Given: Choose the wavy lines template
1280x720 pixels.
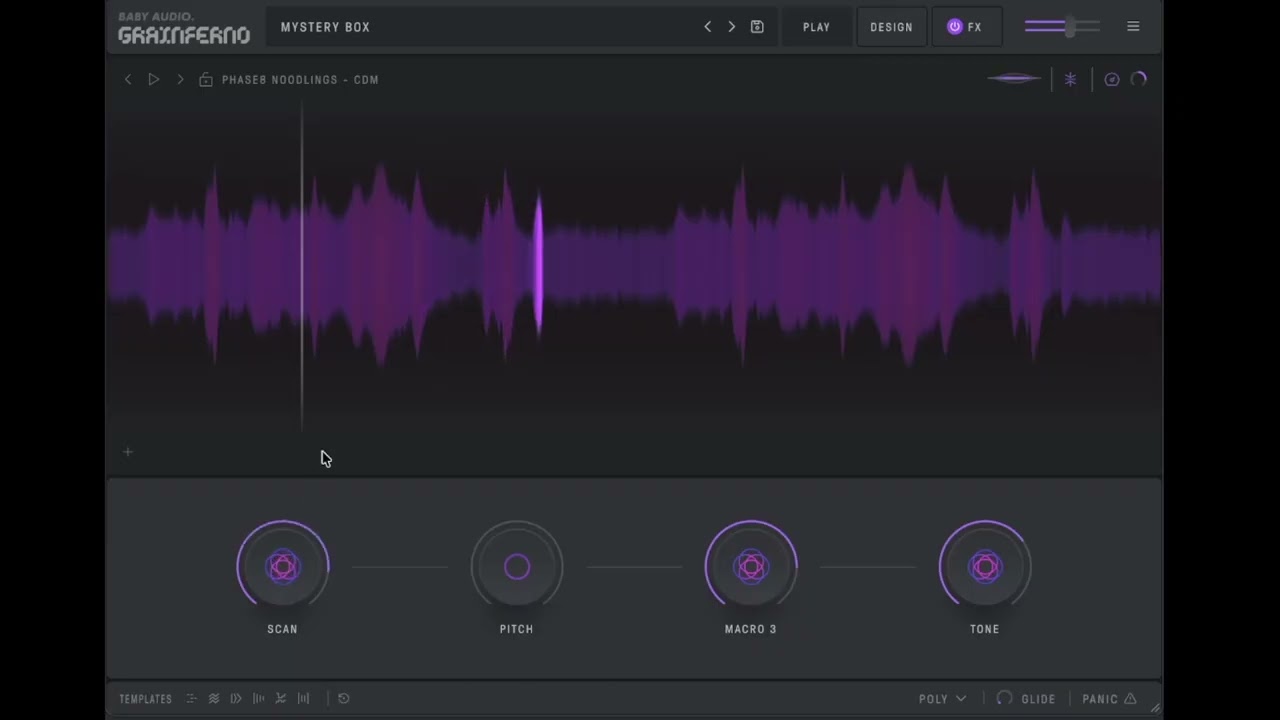Looking at the screenshot, I should pyautogui.click(x=213, y=699).
